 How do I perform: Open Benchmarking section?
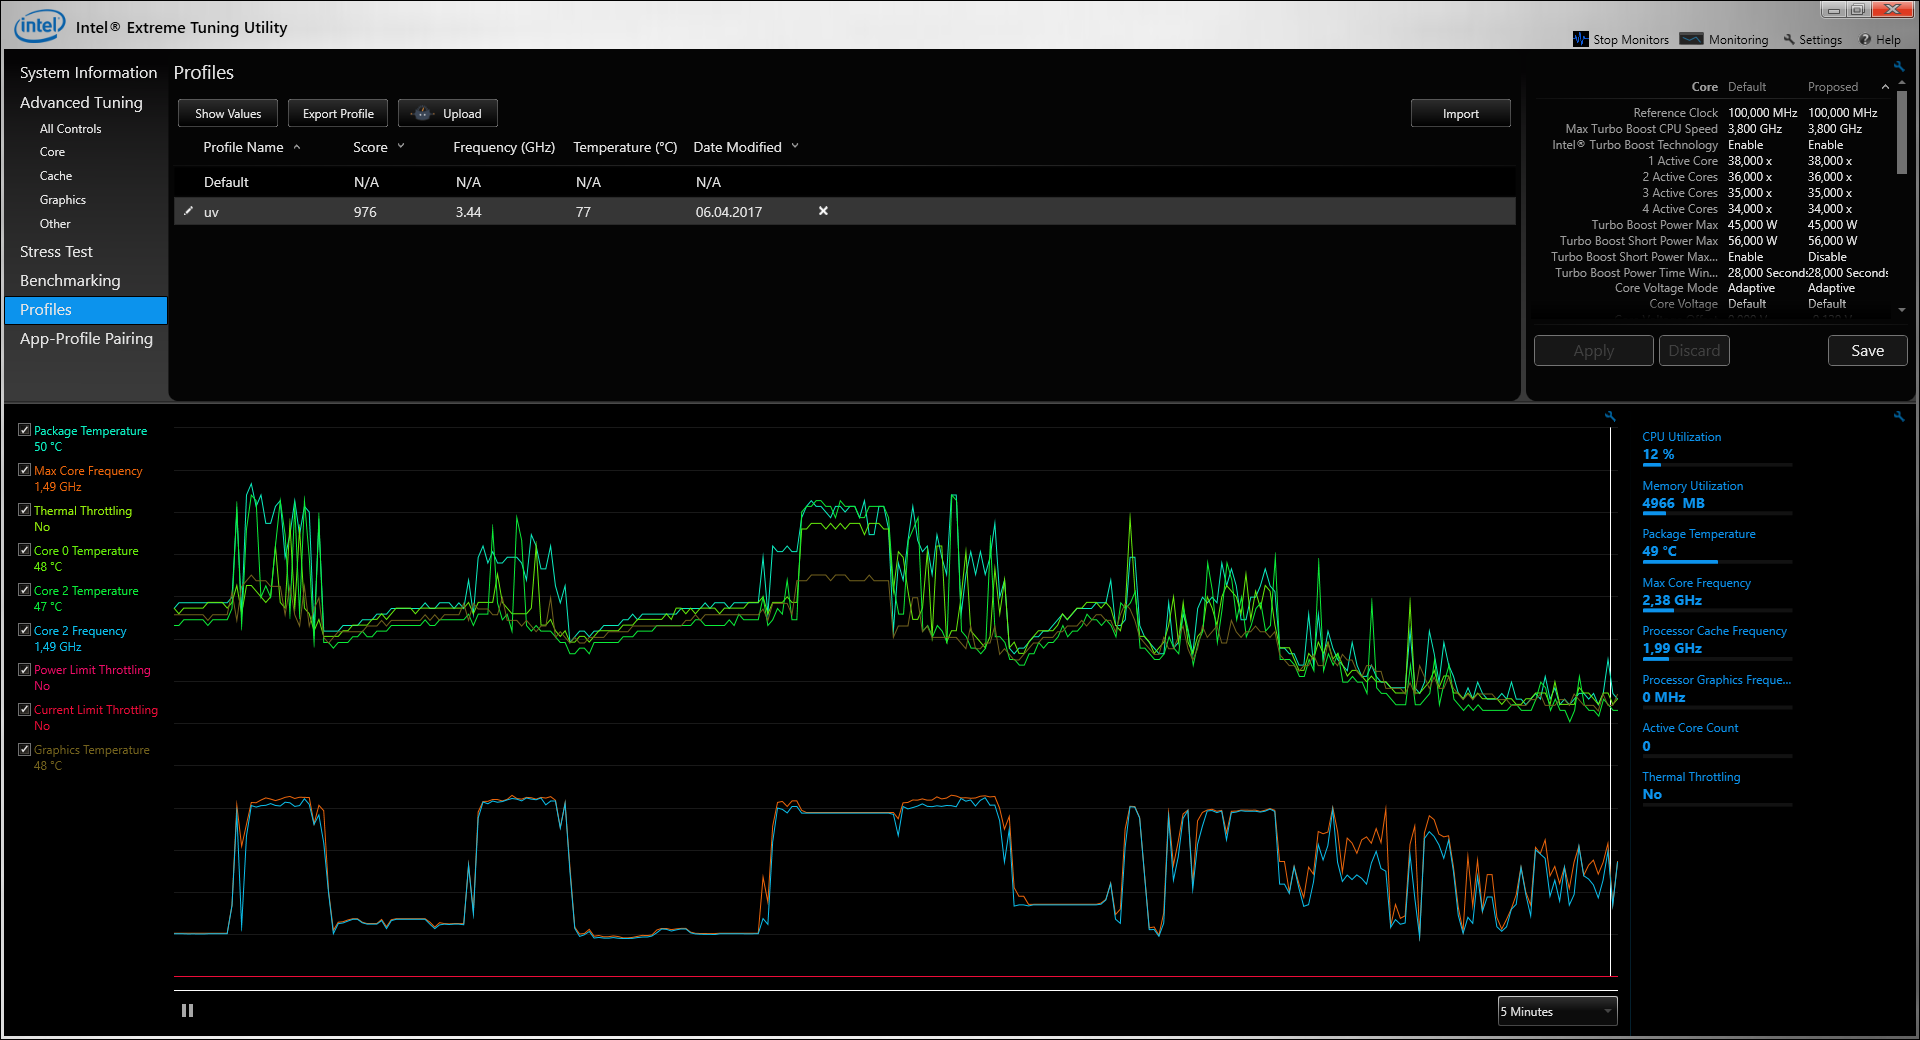(x=70, y=281)
